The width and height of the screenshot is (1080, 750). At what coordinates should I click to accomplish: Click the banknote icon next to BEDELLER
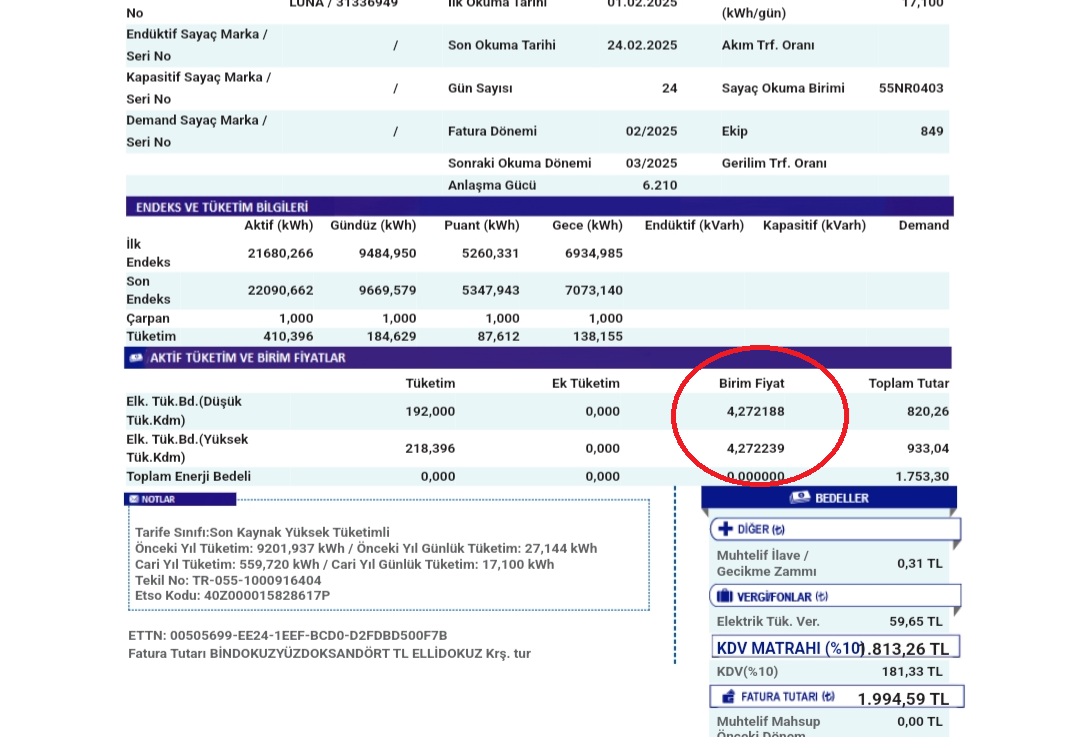pyautogui.click(x=800, y=497)
